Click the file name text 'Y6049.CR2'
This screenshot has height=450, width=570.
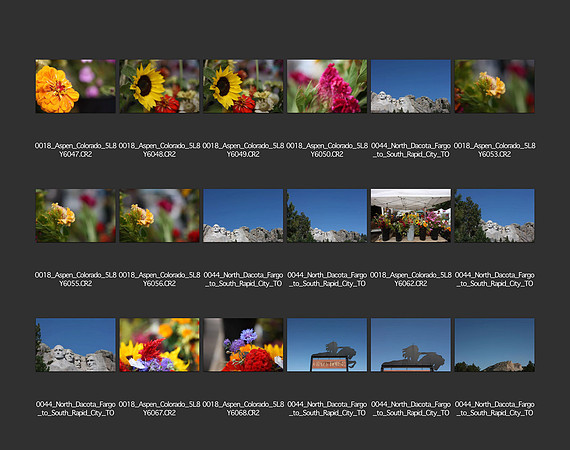(x=243, y=154)
